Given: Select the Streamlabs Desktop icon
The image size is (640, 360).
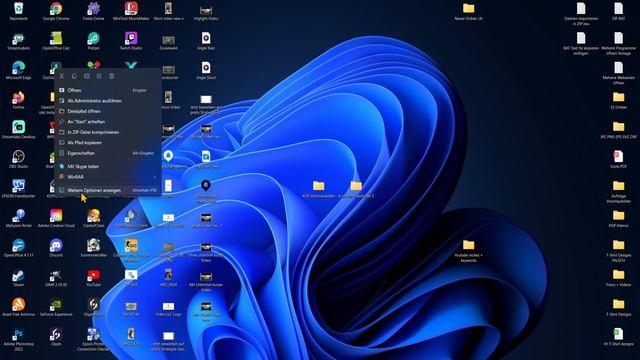Looking at the screenshot, I should 18,129.
